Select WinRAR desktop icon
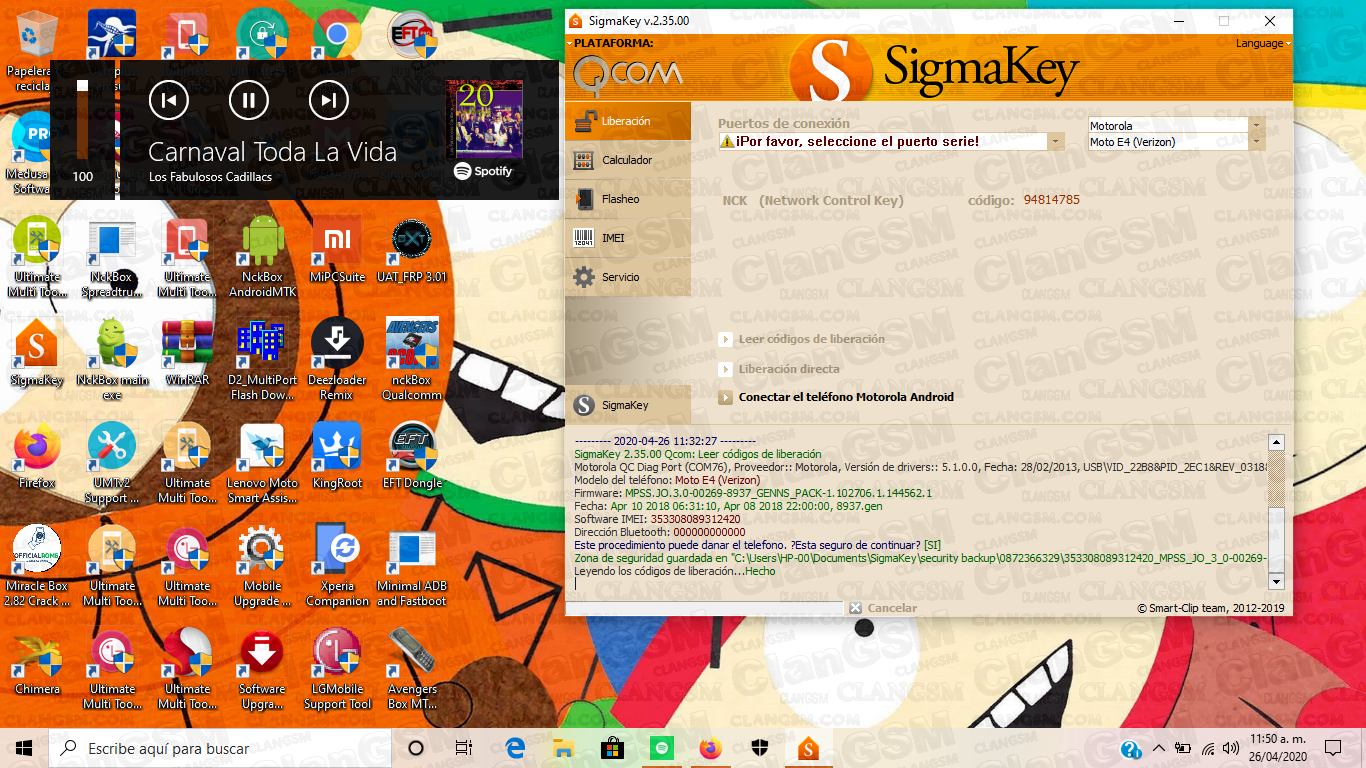The image size is (1366, 768). tap(187, 353)
